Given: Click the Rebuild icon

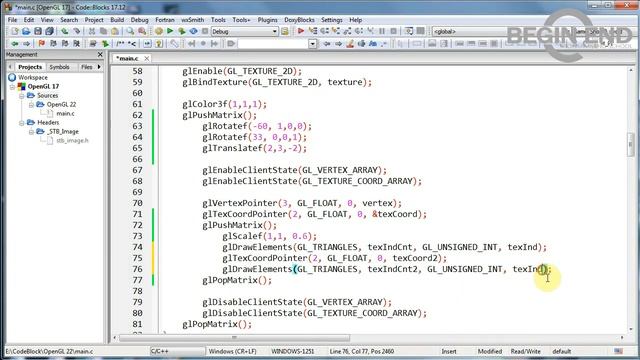Looking at the screenshot, I should point(193,31).
